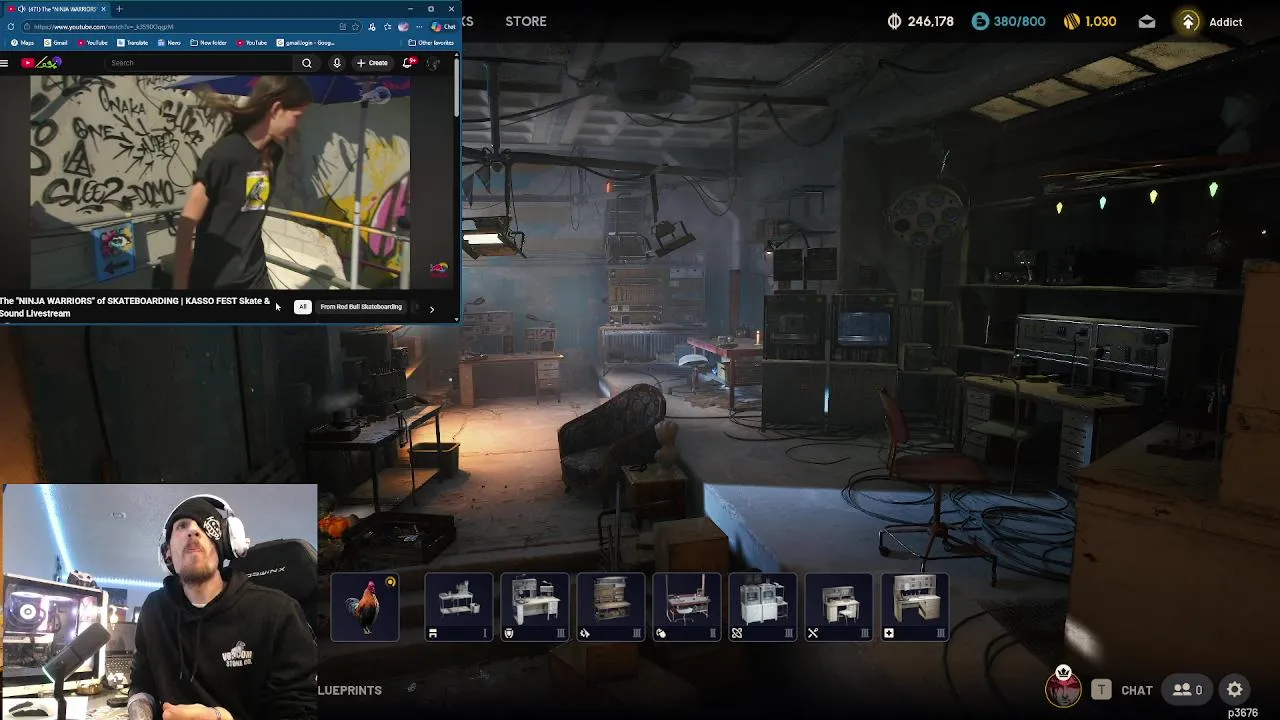Open the level I Workbench station card
Screen dimensions: 1280x720
coord(459,607)
